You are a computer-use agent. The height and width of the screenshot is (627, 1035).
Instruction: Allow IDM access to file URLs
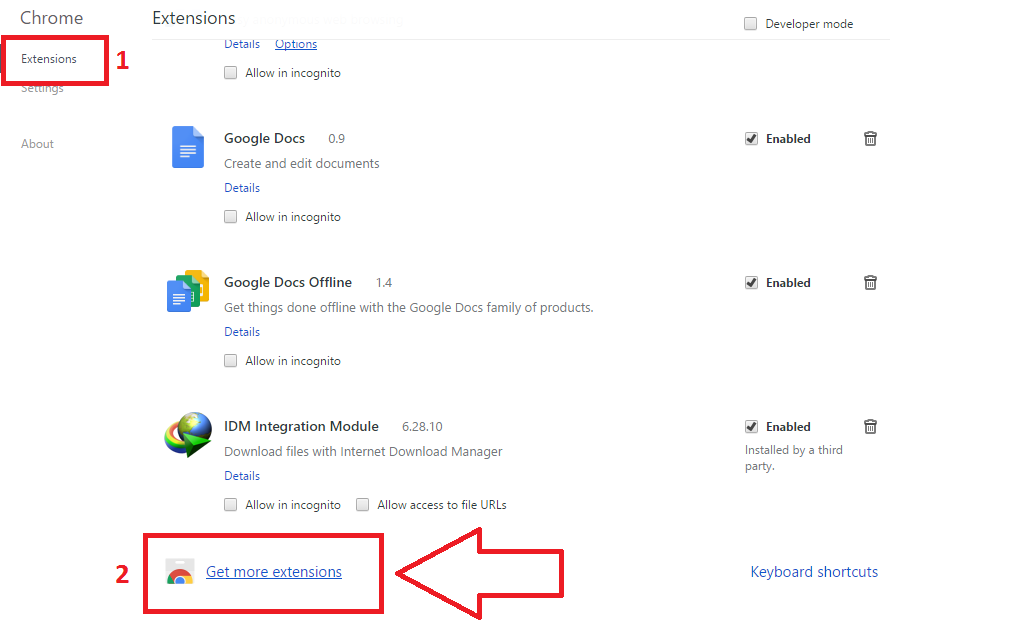tap(363, 505)
